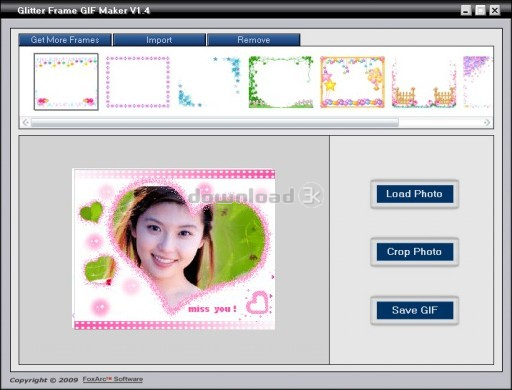
Task: Load a photo into the frame
Action: click(x=414, y=194)
